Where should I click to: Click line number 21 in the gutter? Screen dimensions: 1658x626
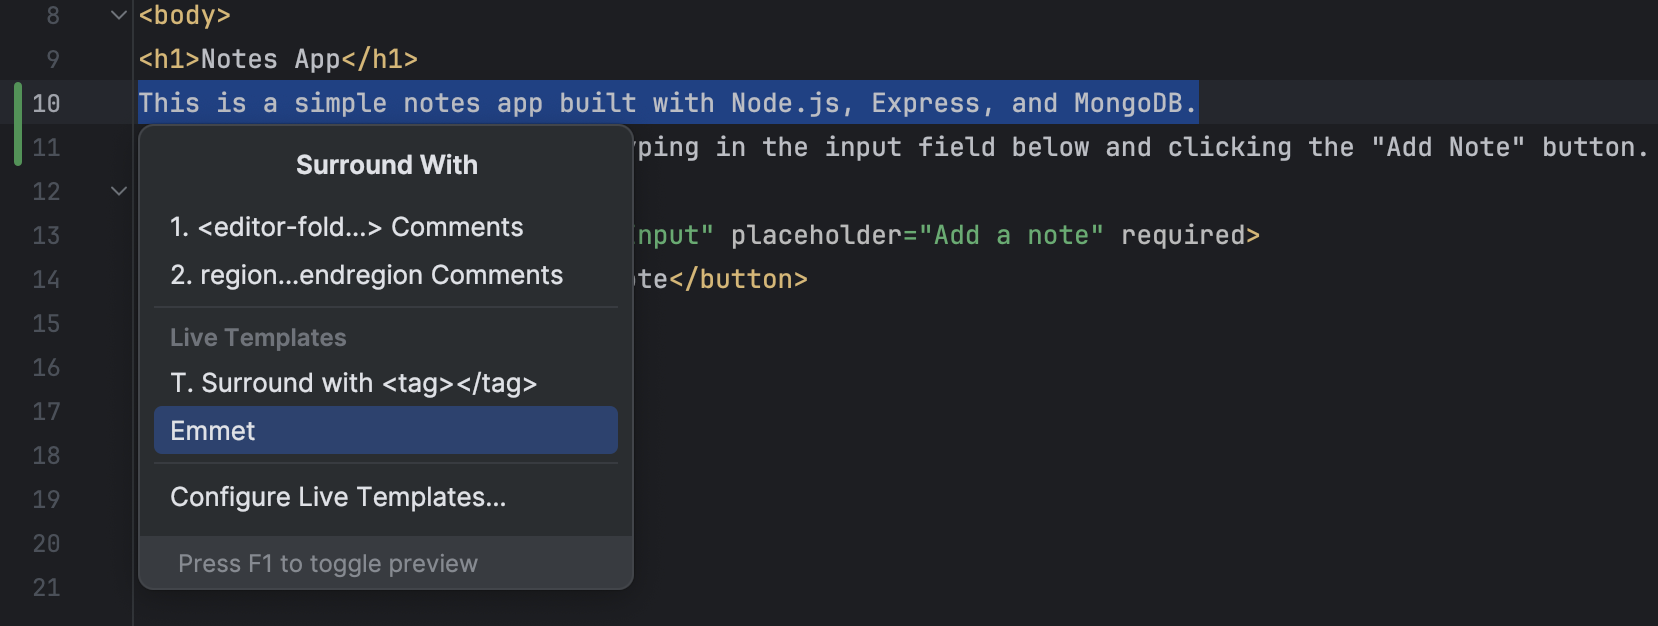coord(45,587)
